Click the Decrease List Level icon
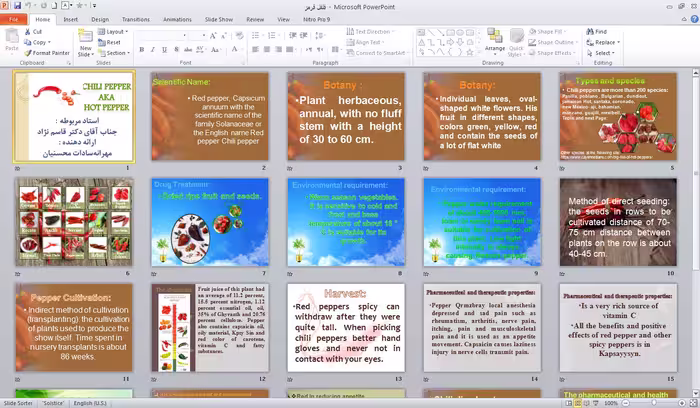The height and width of the screenshot is (408, 700). (292, 35)
